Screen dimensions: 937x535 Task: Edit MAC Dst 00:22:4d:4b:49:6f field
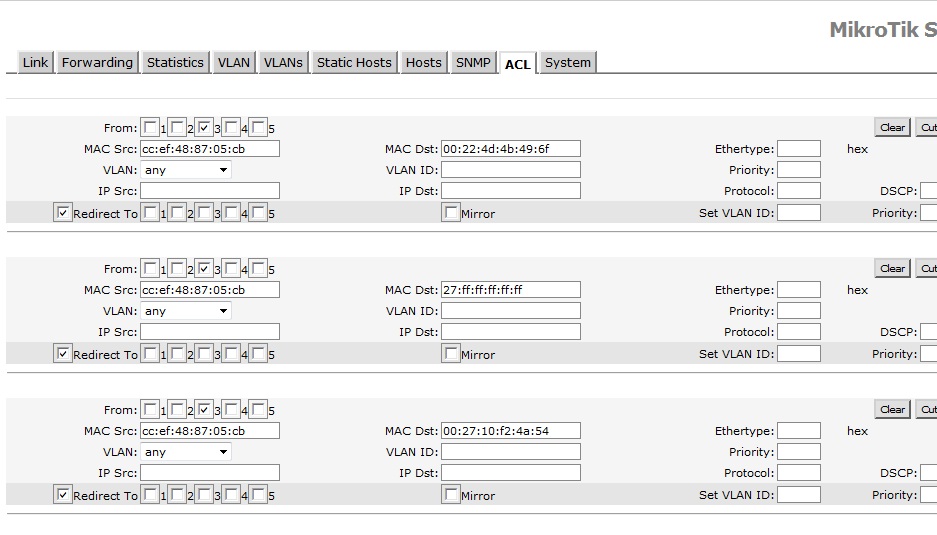(x=511, y=149)
